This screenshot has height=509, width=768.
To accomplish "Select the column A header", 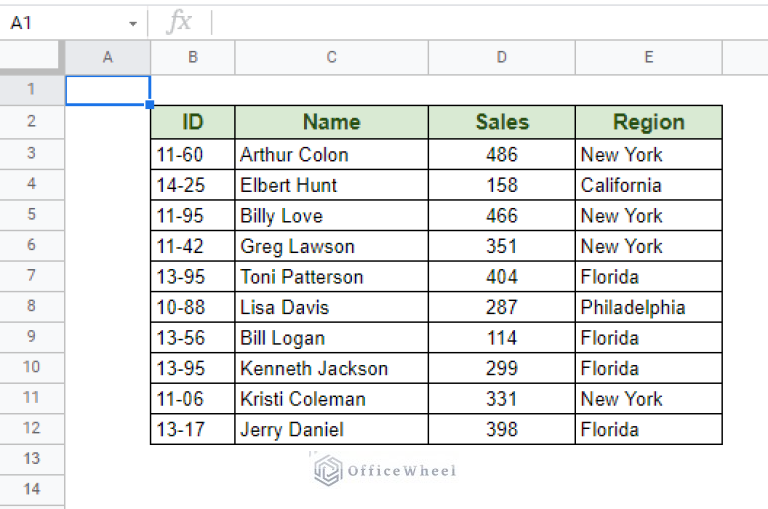I will (x=108, y=57).
